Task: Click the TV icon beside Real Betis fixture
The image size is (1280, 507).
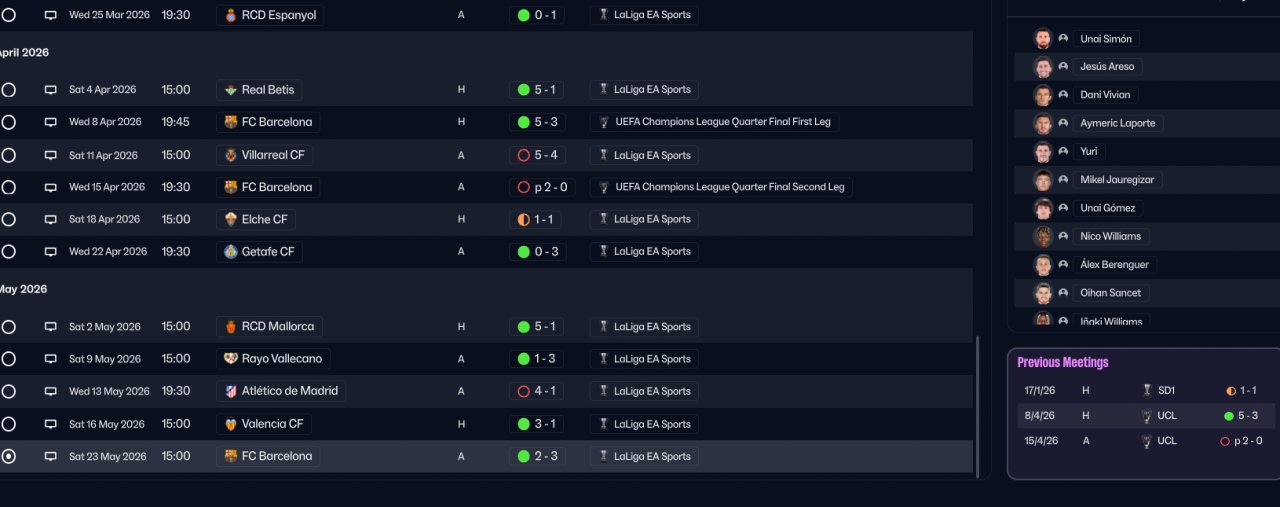Action: click(51, 90)
